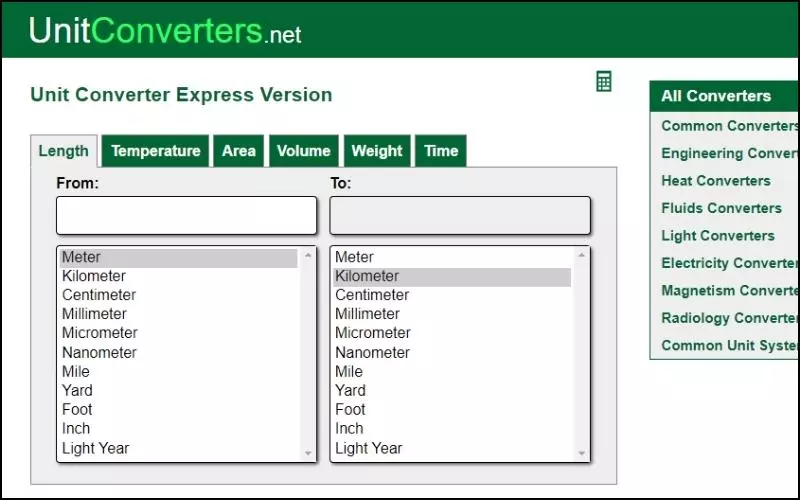This screenshot has height=500, width=800.
Task: Open the Common Converters link
Action: pos(728,126)
